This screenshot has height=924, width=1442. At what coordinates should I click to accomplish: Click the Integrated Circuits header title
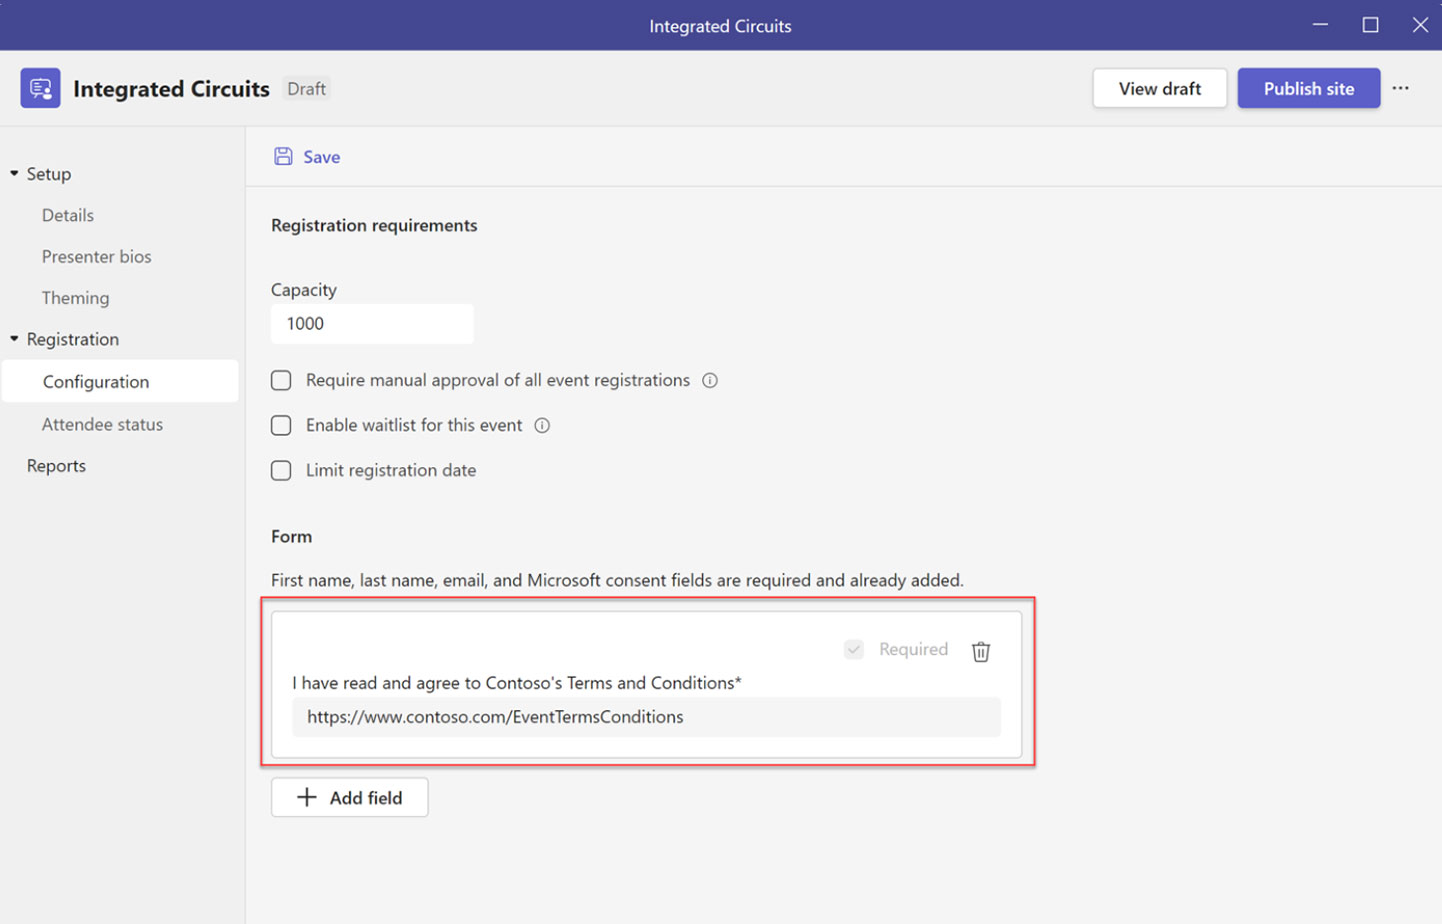[171, 89]
